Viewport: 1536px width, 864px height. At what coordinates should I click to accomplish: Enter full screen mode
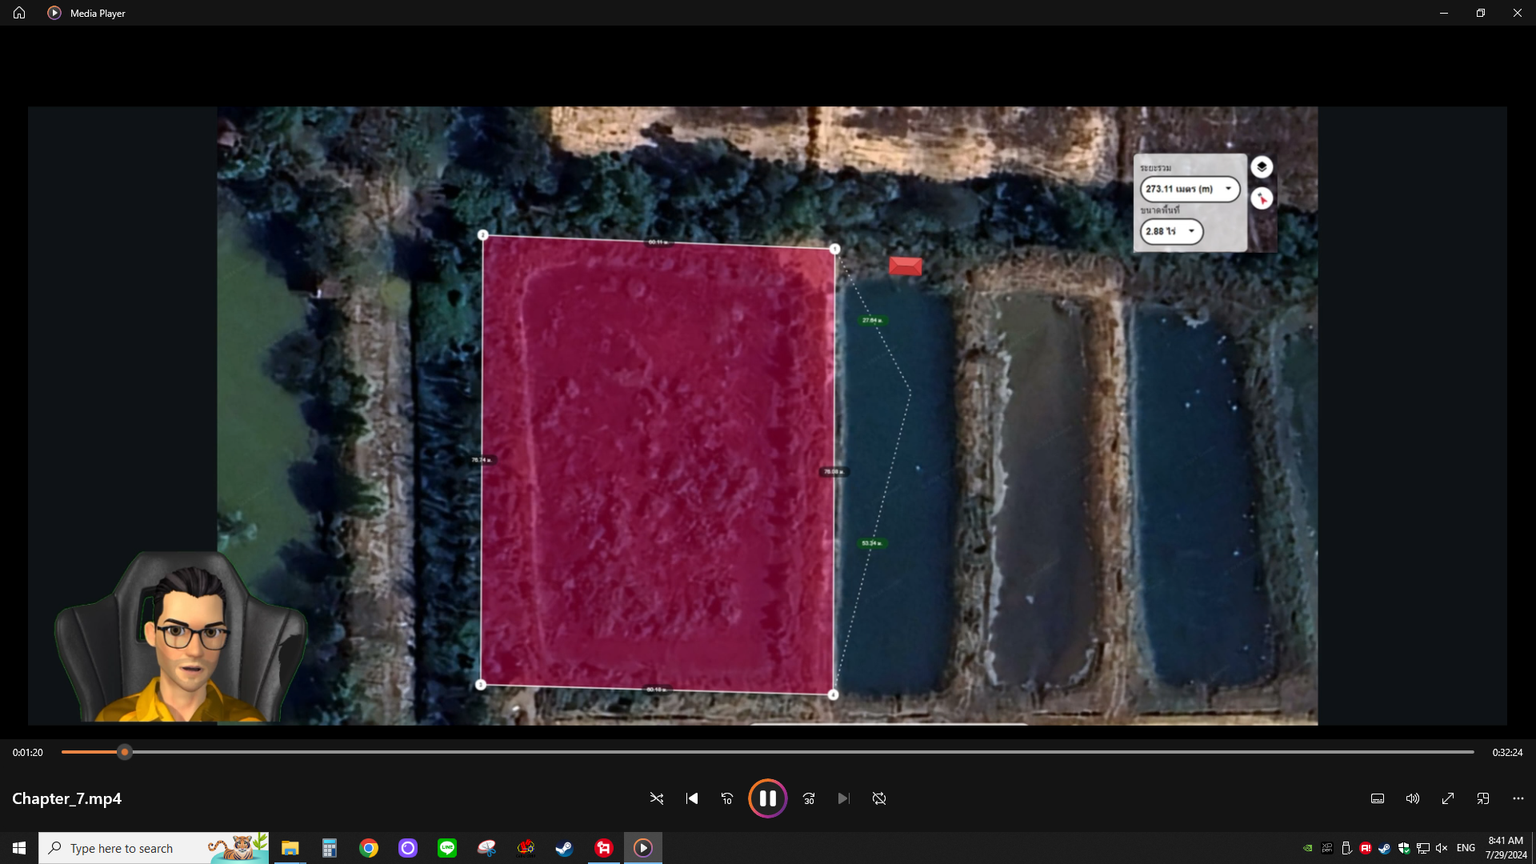click(1447, 798)
